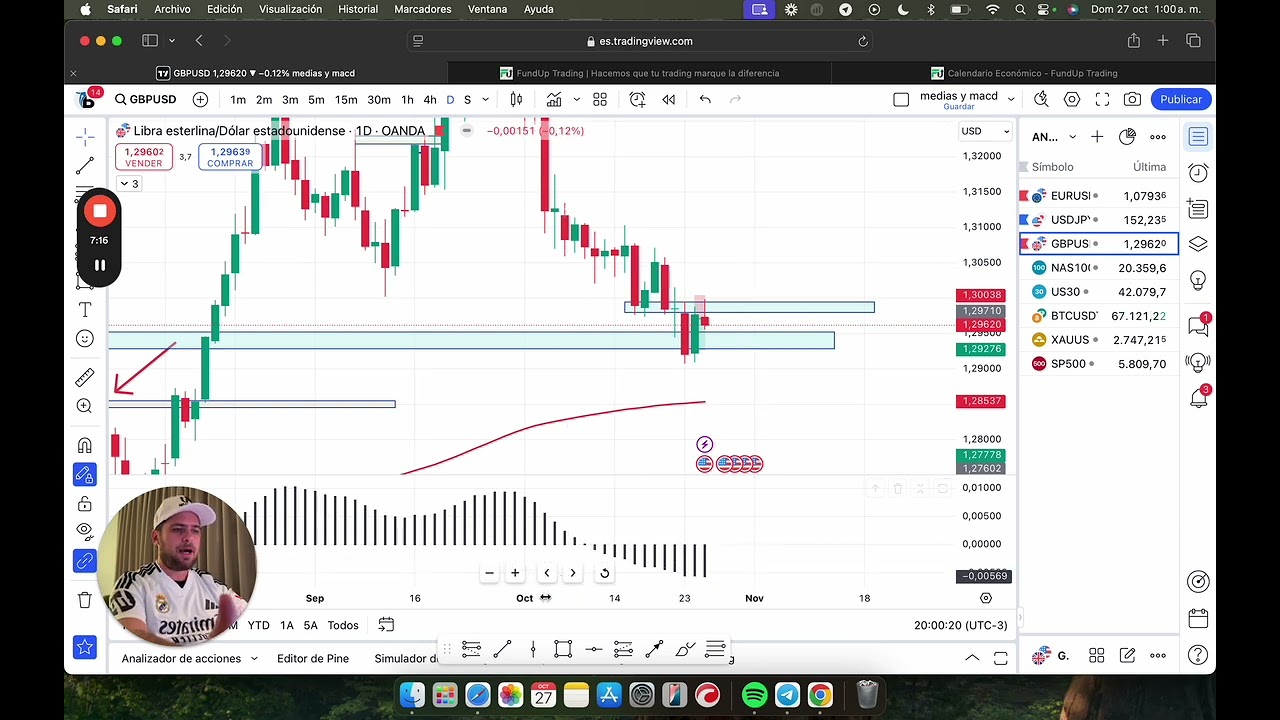Image resolution: width=1280 pixels, height=720 pixels.
Task: Remove drawings with trash icon
Action: tap(85, 600)
